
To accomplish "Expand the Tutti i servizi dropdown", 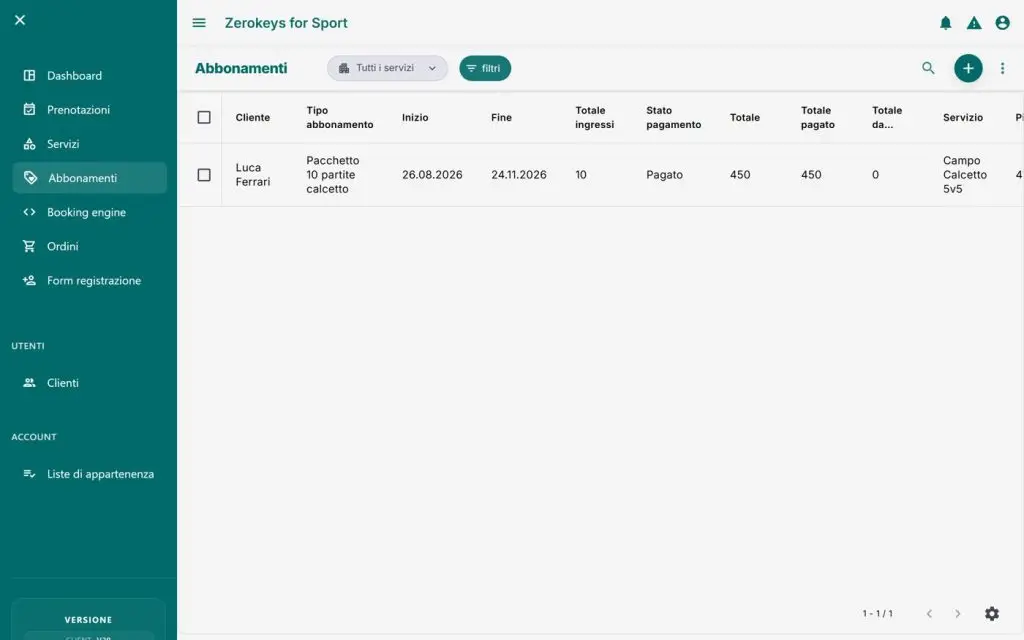I will click(387, 68).
